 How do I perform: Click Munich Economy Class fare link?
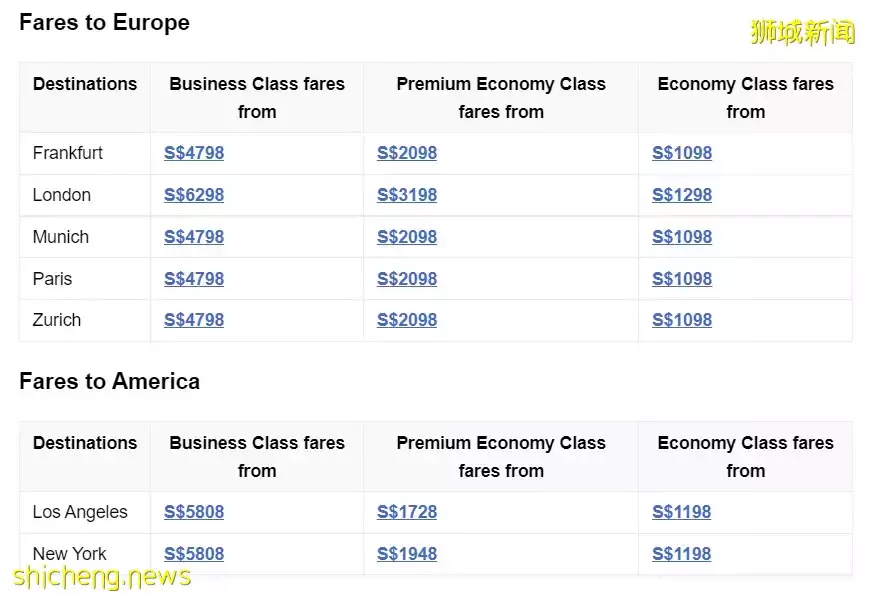pyautogui.click(x=682, y=237)
